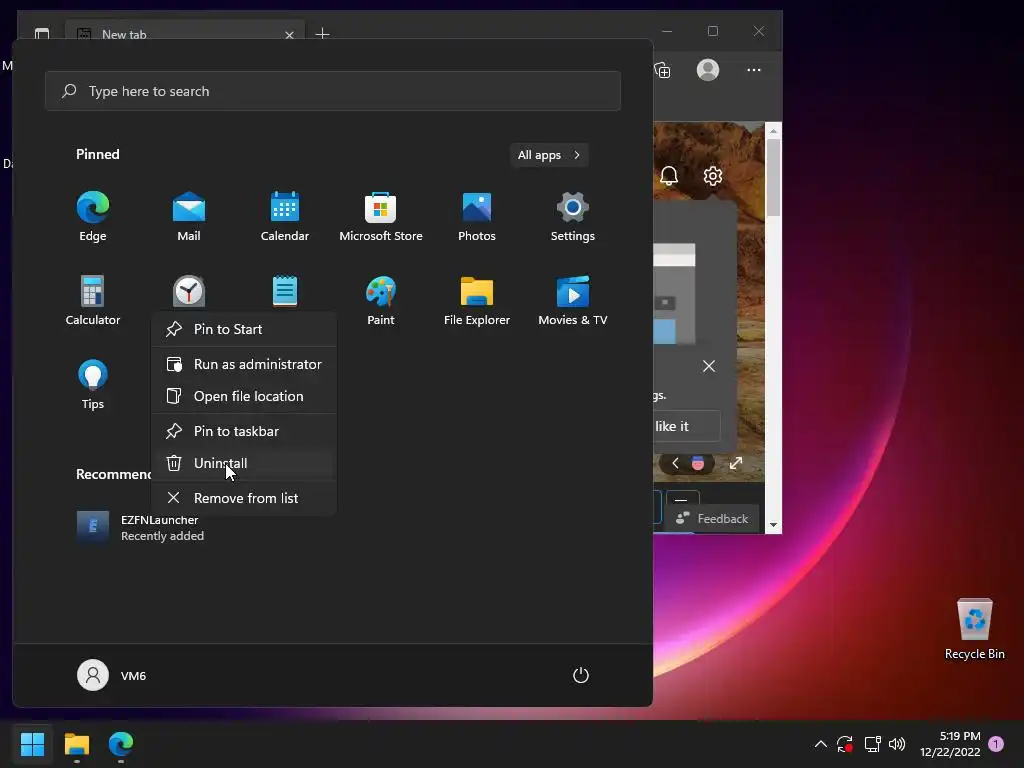
Task: Open the Settings pinned app
Action: click(573, 216)
